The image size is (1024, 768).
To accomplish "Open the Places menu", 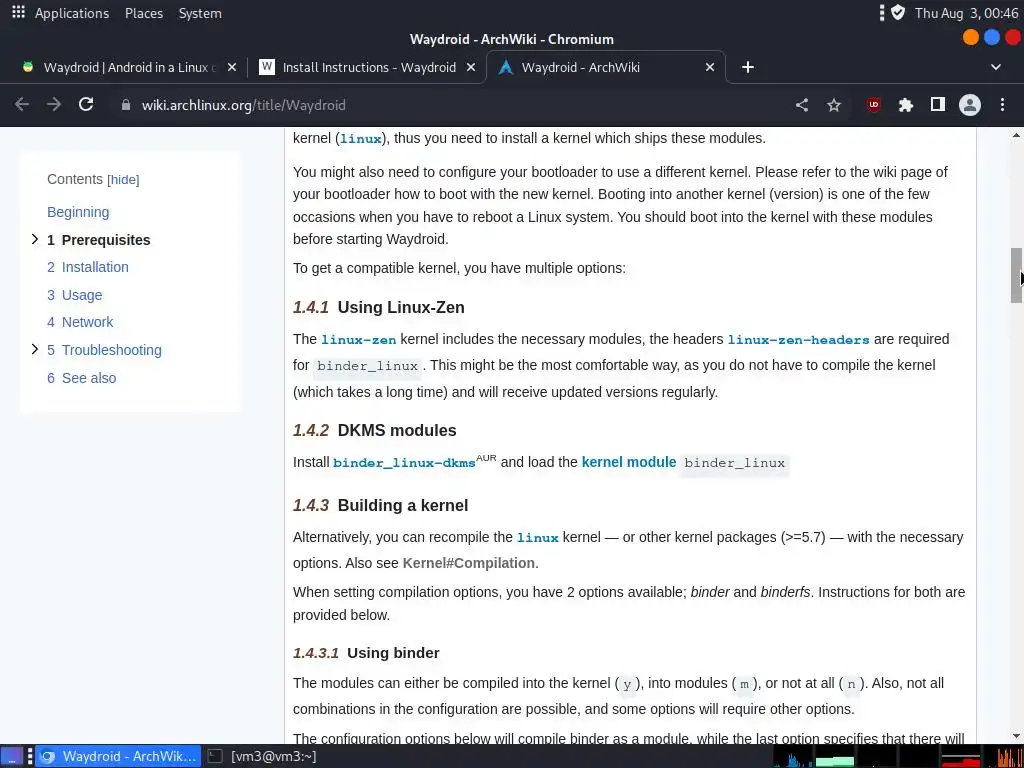I will click(x=144, y=13).
